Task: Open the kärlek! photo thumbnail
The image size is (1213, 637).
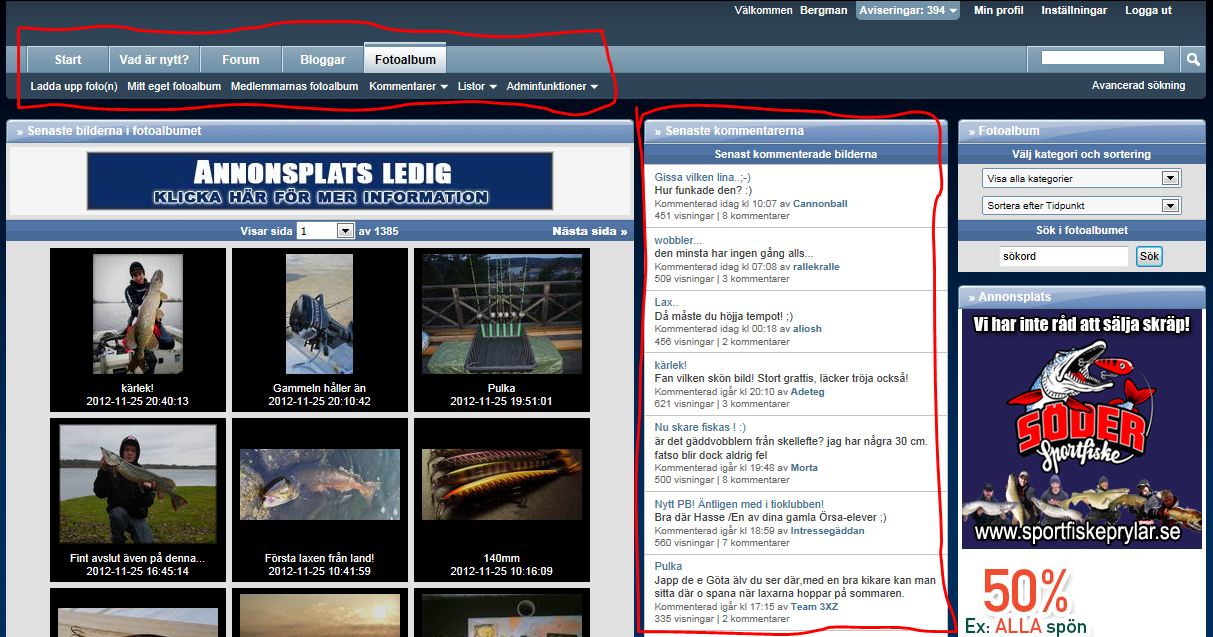Action: click(x=138, y=314)
